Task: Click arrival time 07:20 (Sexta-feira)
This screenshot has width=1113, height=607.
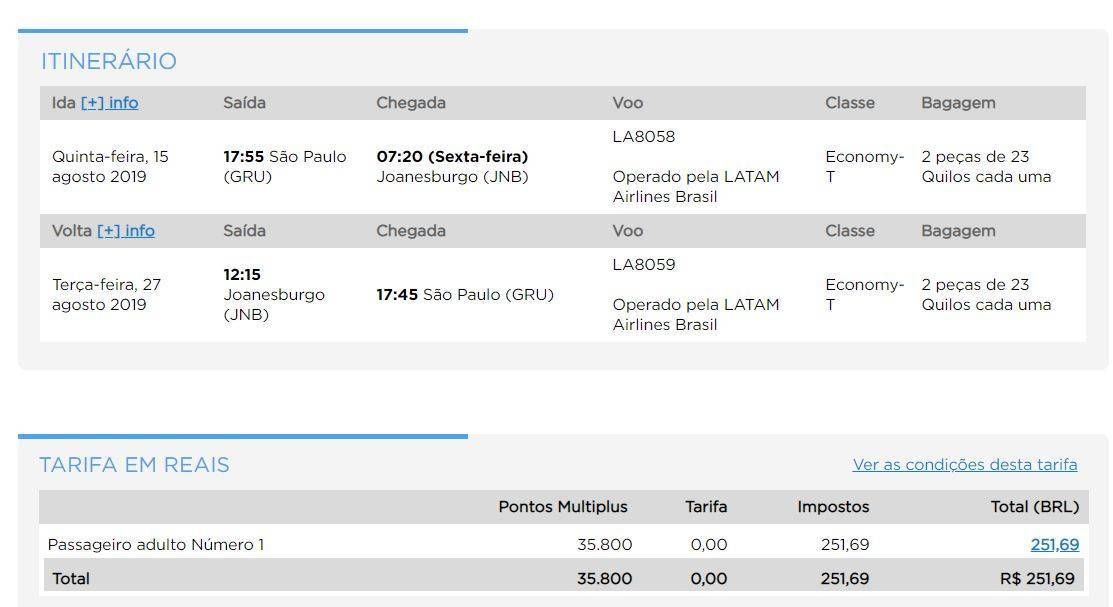Action: [x=452, y=156]
